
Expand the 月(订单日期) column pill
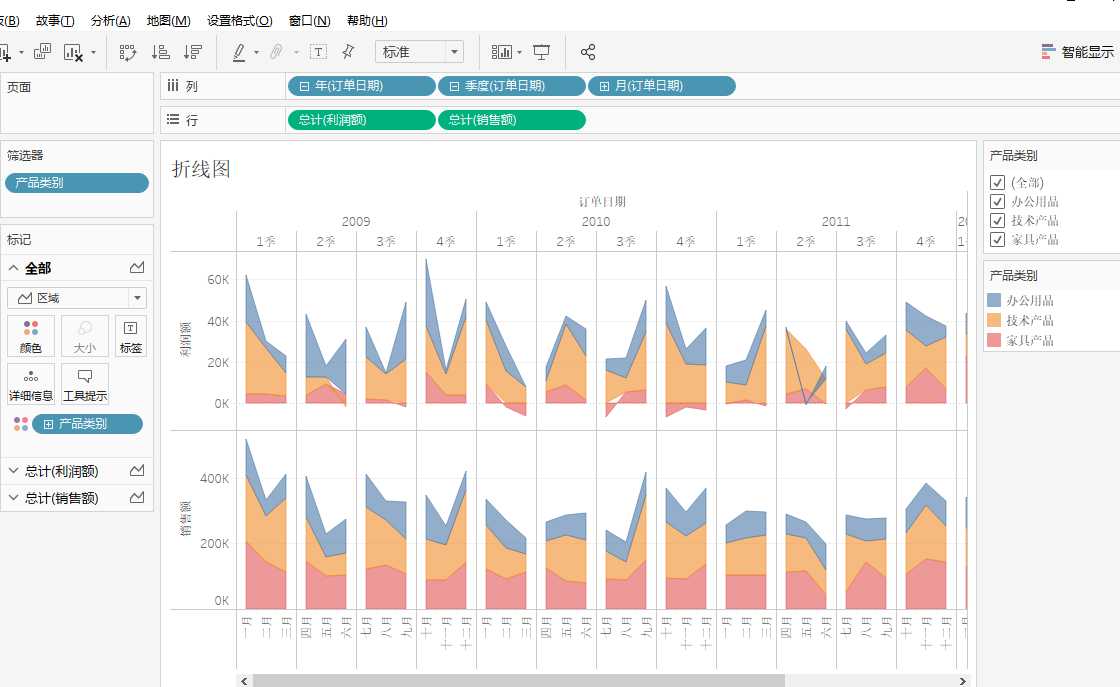click(604, 86)
